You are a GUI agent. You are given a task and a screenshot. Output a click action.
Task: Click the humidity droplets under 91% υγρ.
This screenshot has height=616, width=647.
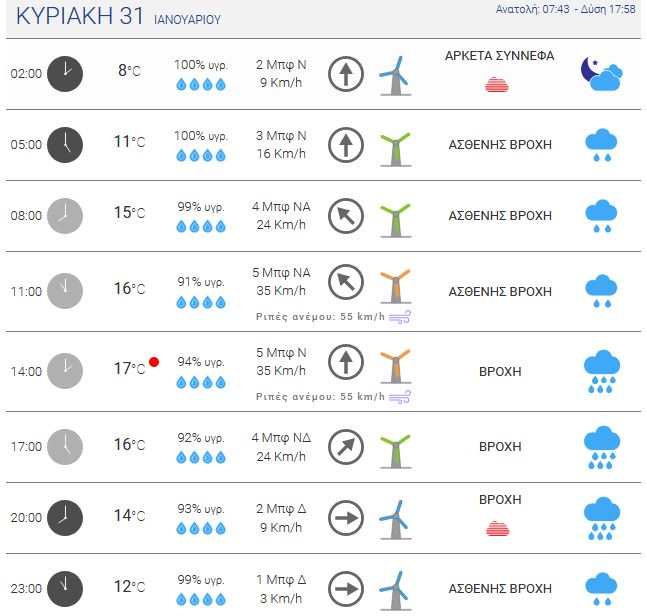click(201, 302)
